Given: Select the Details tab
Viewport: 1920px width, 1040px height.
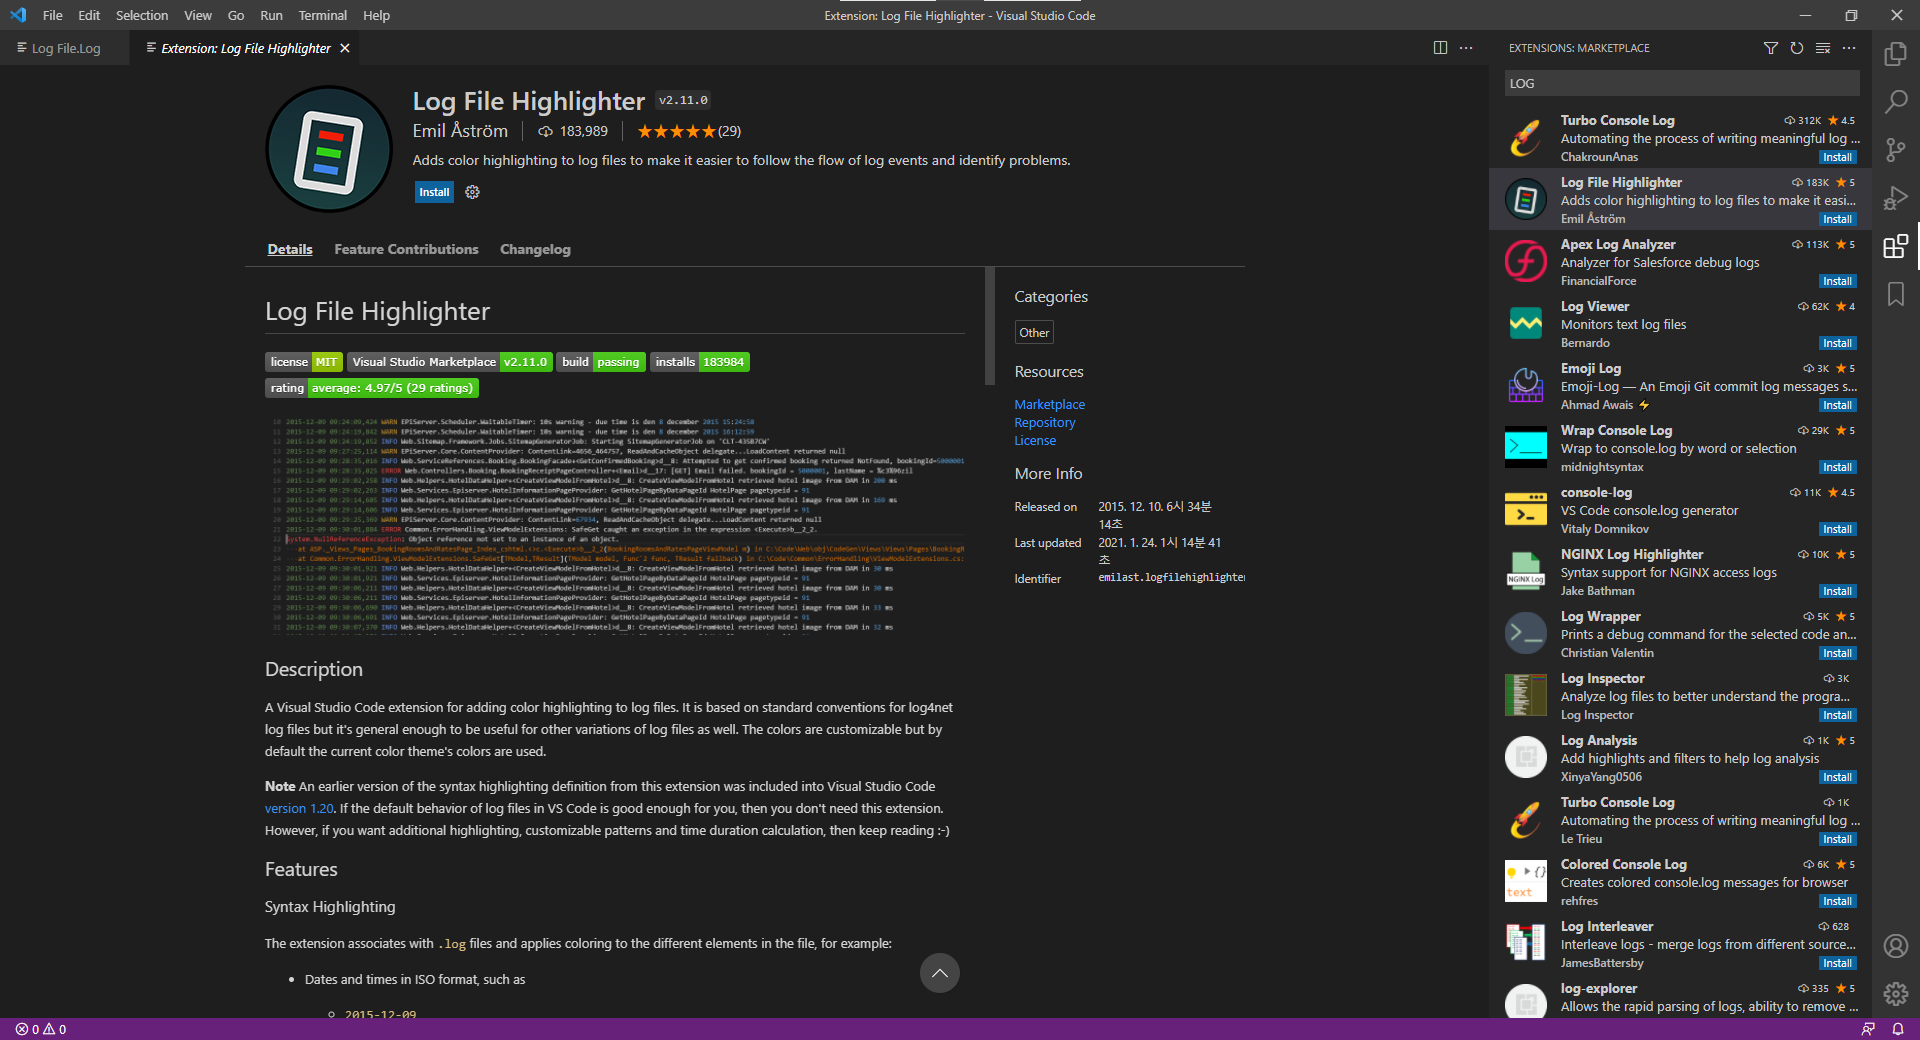Looking at the screenshot, I should [290, 249].
